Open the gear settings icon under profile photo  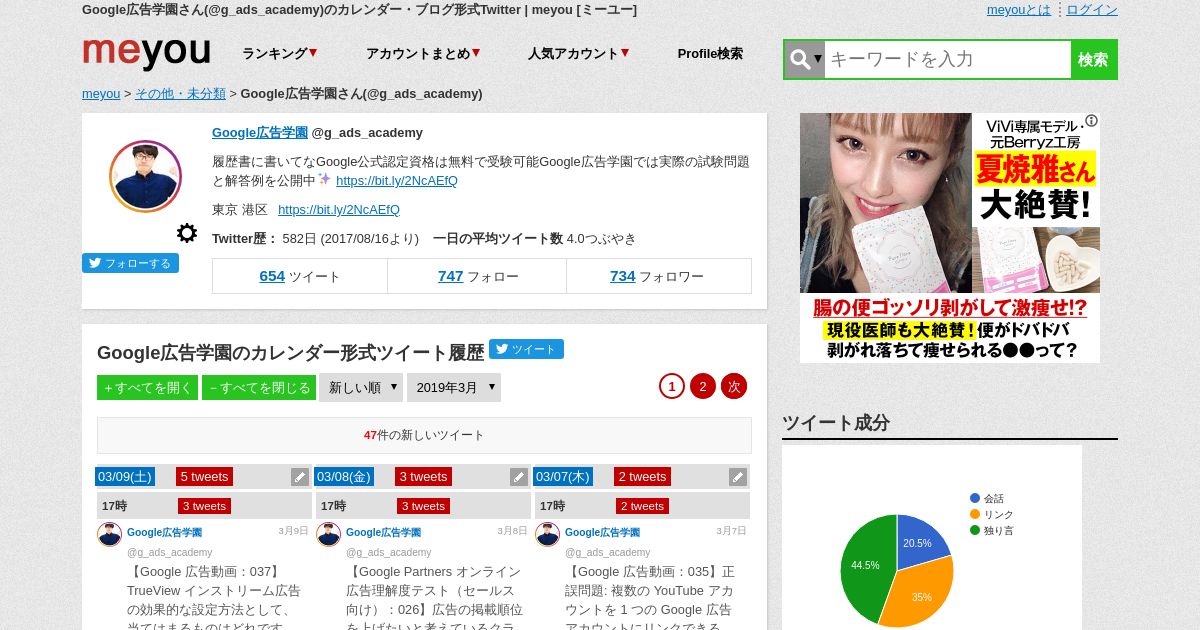click(x=187, y=233)
